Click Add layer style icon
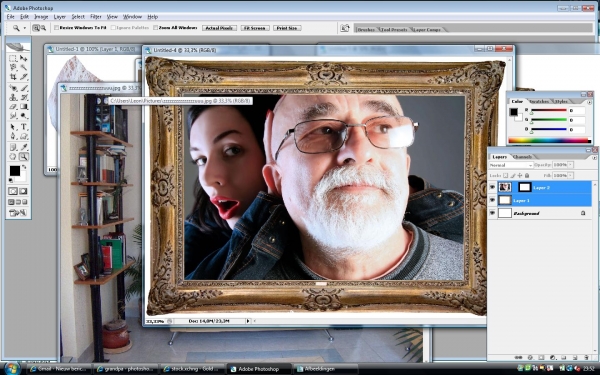The width and height of the screenshot is (600, 375). click(x=530, y=358)
